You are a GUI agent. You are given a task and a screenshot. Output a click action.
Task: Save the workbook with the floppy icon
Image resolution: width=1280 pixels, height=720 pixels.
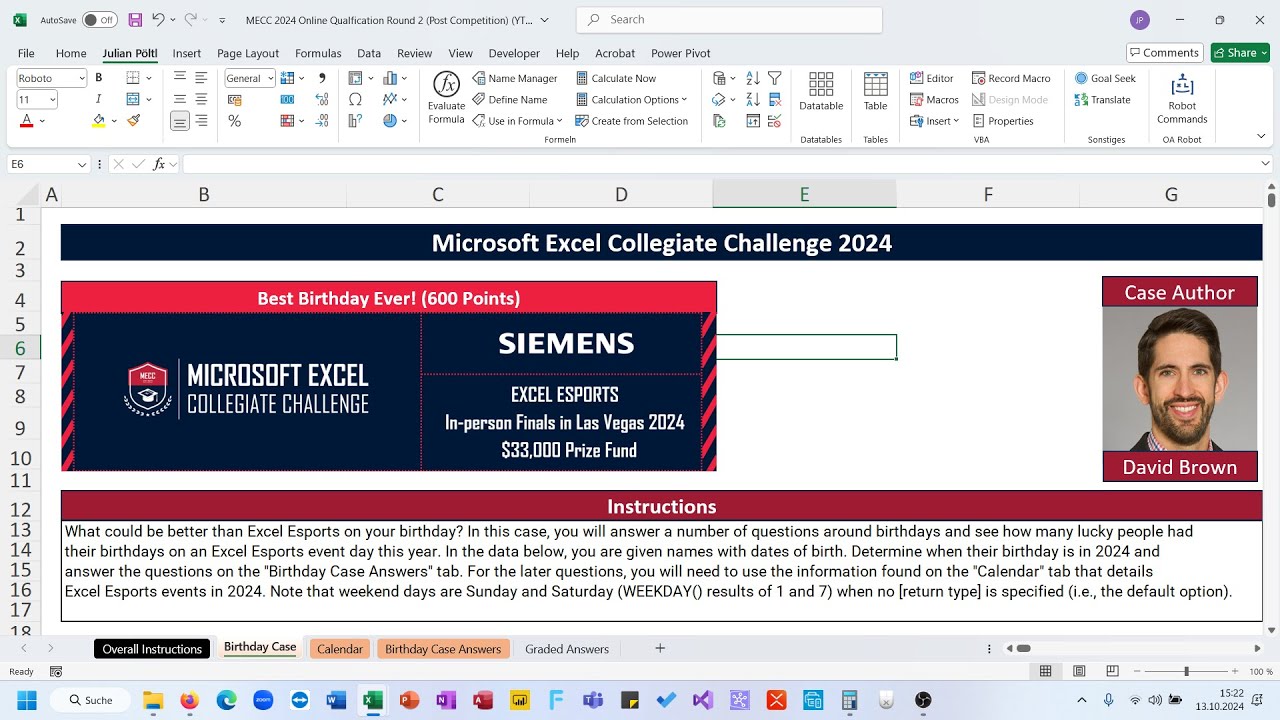[135, 20]
